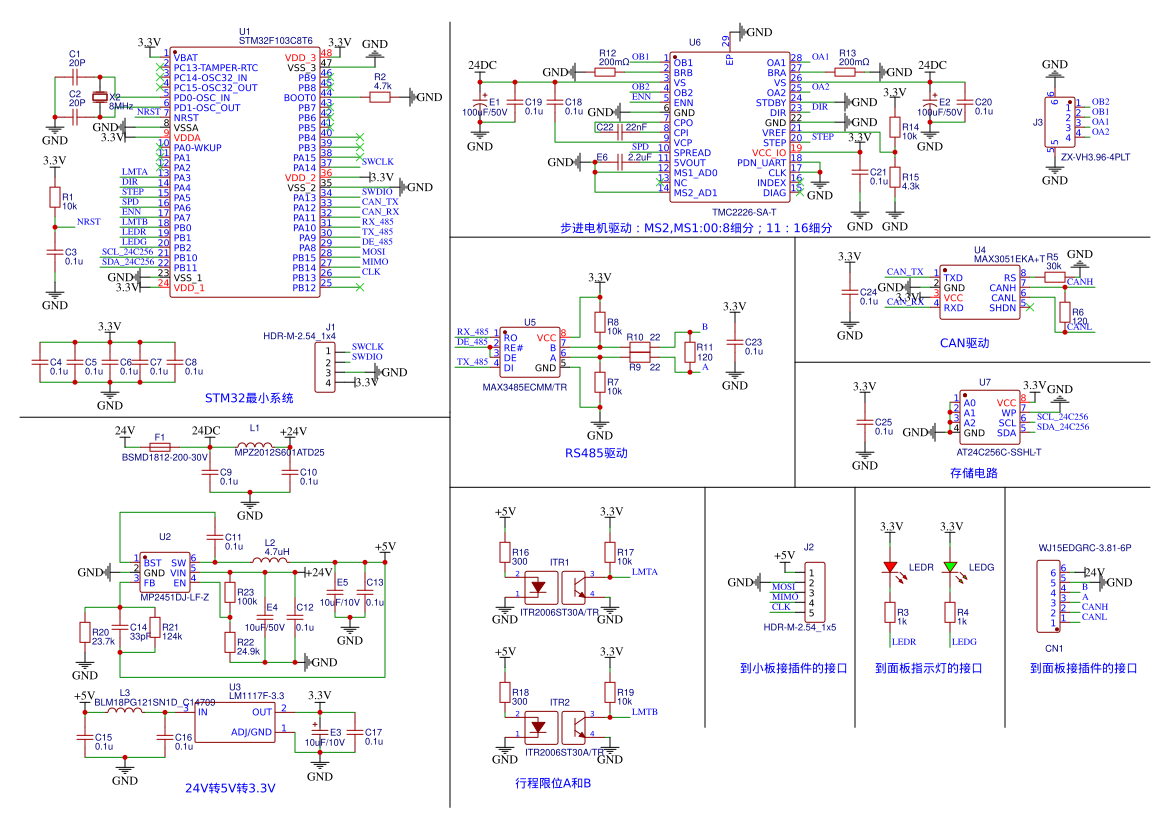Screen dimensions: 1169x828
Task: Select the BOOT0 pin label on U1
Action: [x=300, y=98]
